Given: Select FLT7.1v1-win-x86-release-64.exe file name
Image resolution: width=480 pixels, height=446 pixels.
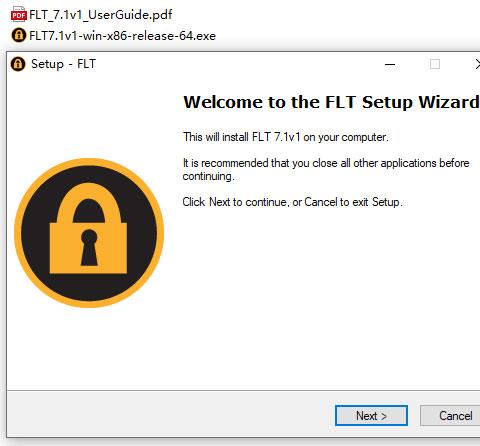Looking at the screenshot, I should click(x=122, y=36).
